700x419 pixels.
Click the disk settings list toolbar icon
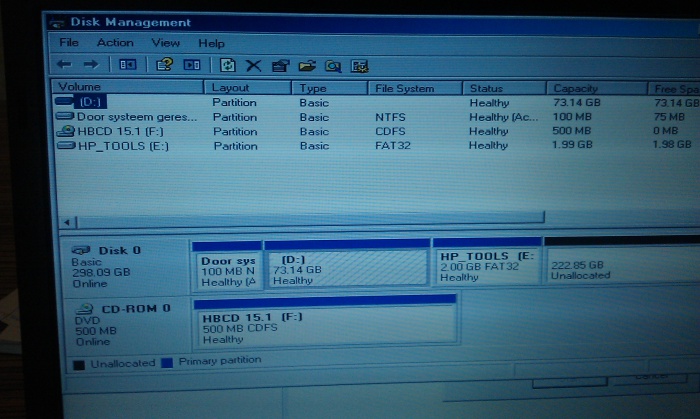[x=359, y=67]
